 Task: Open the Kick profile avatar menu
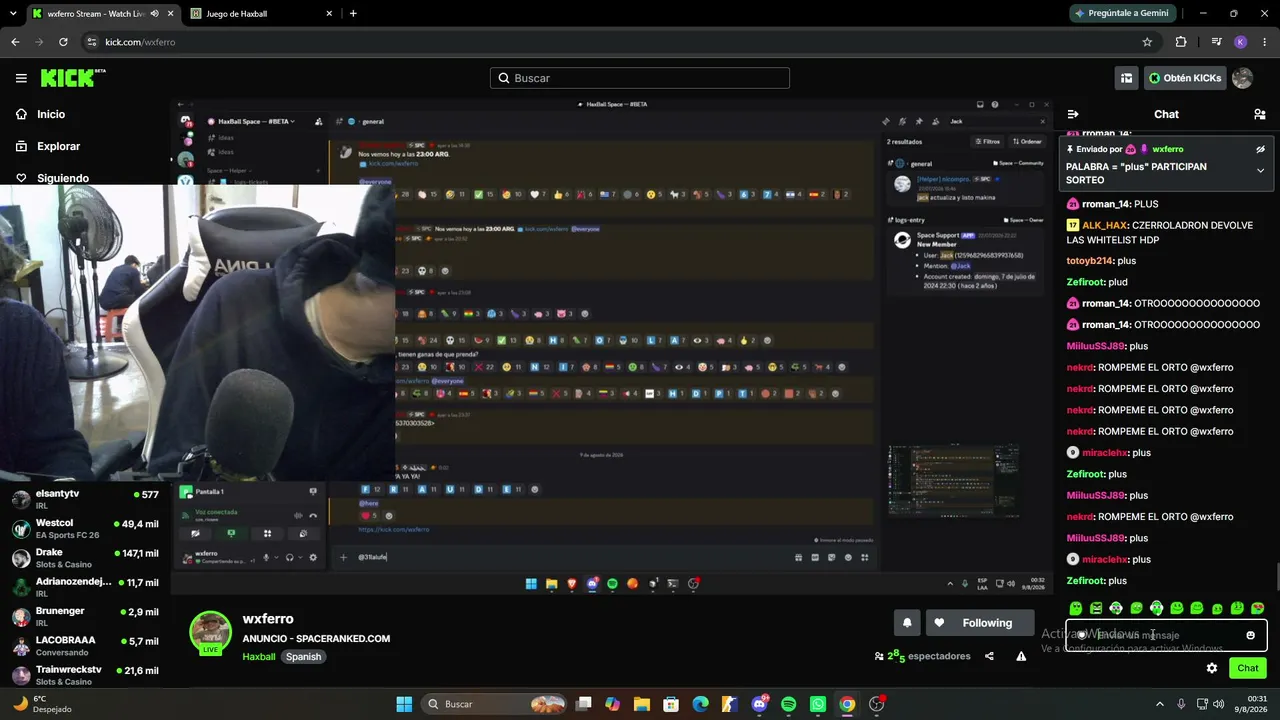point(1242,78)
